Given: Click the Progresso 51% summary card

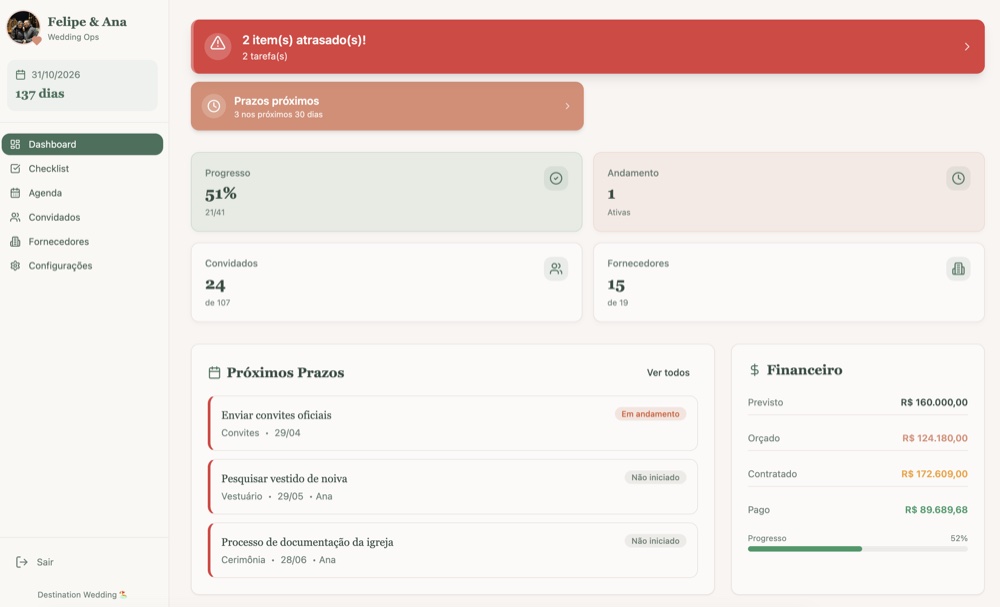Looking at the screenshot, I should click(386, 192).
